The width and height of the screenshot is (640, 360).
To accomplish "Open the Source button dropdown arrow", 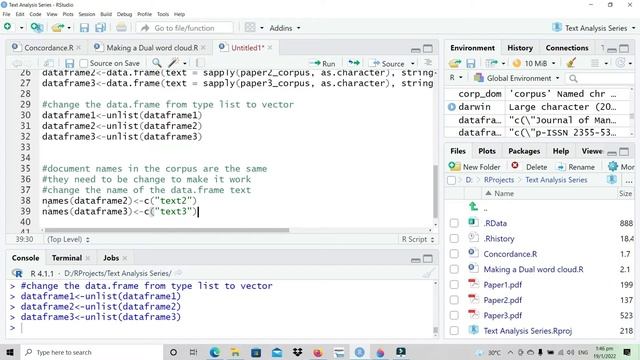I will [413, 64].
